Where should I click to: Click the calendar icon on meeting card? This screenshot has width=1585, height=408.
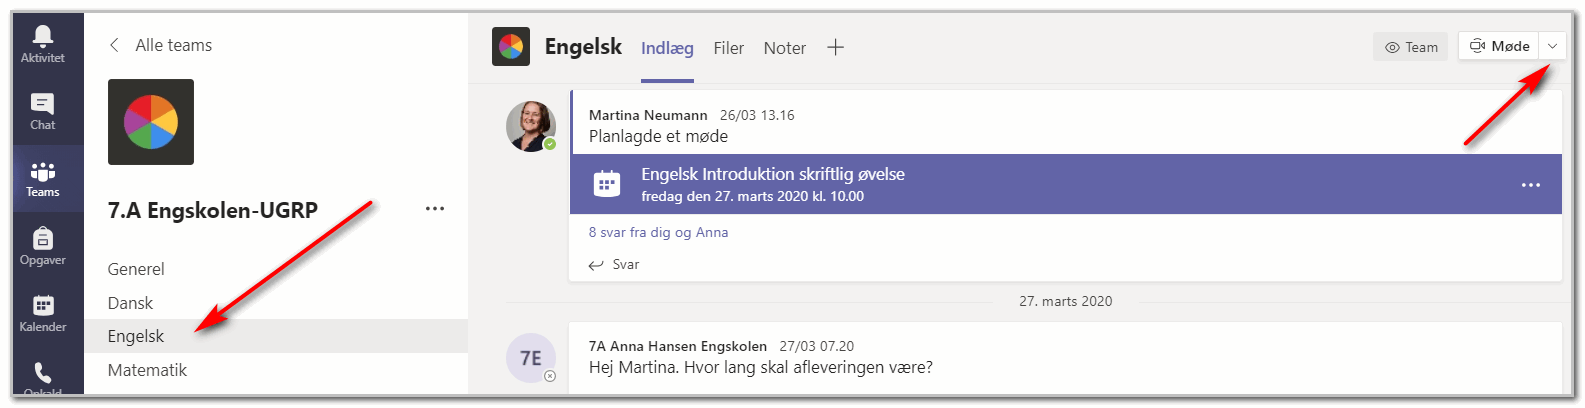point(607,184)
